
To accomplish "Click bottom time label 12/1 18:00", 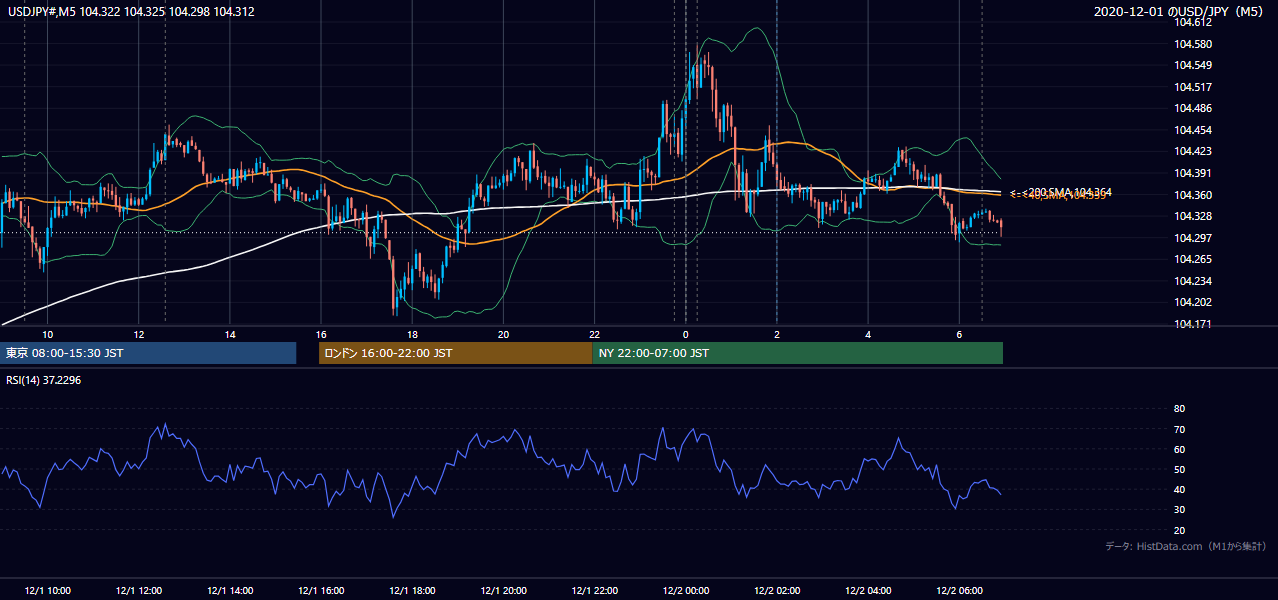I will [412, 590].
